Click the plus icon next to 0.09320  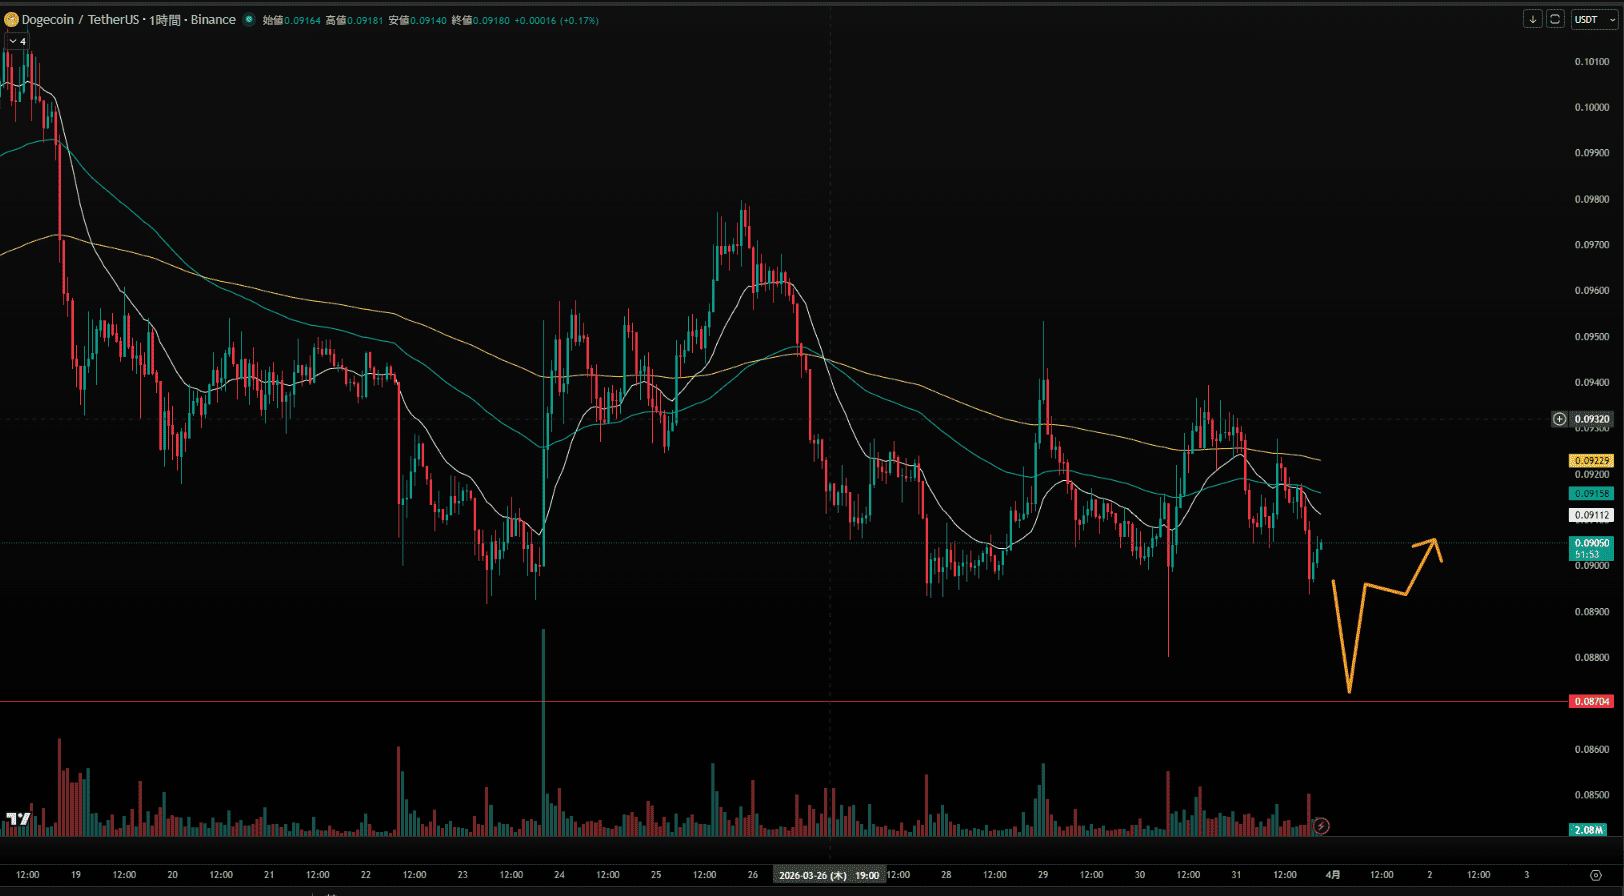[x=1559, y=419]
